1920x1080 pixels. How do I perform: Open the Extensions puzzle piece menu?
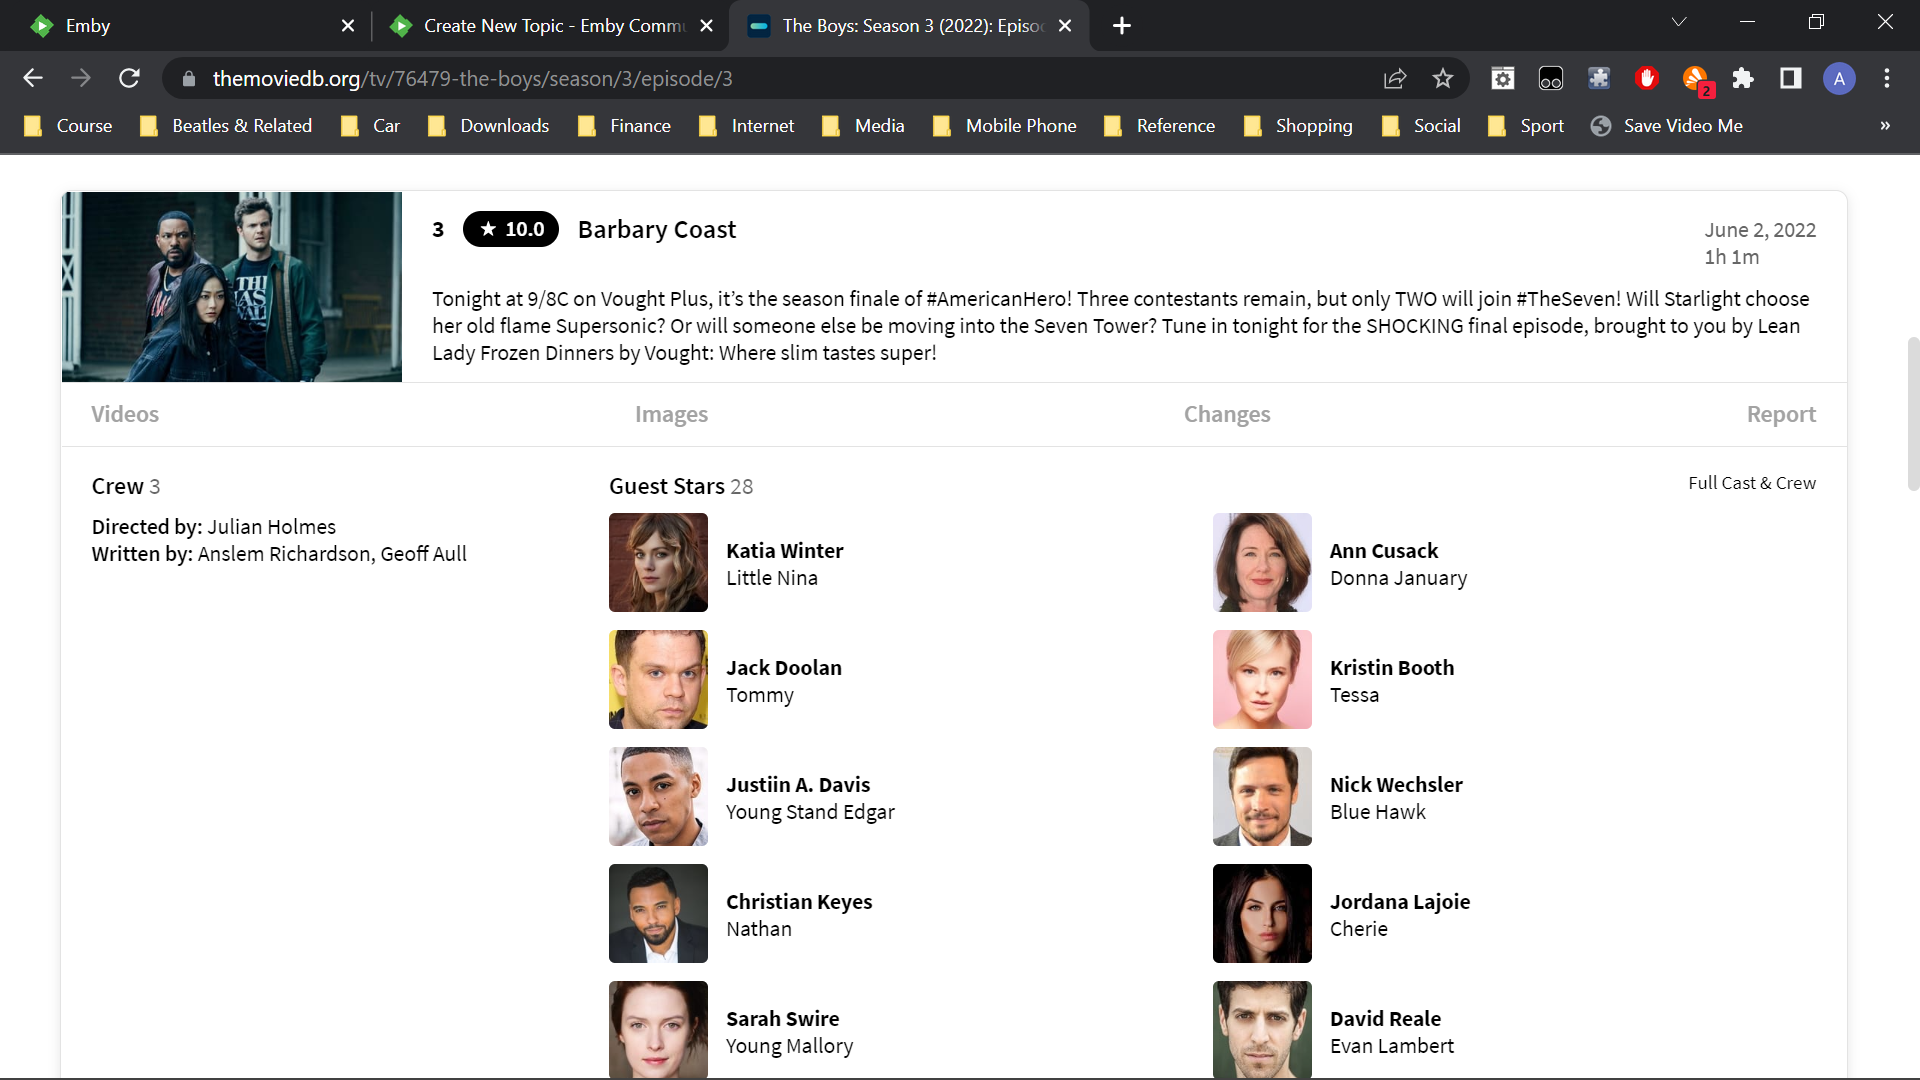1743,78
